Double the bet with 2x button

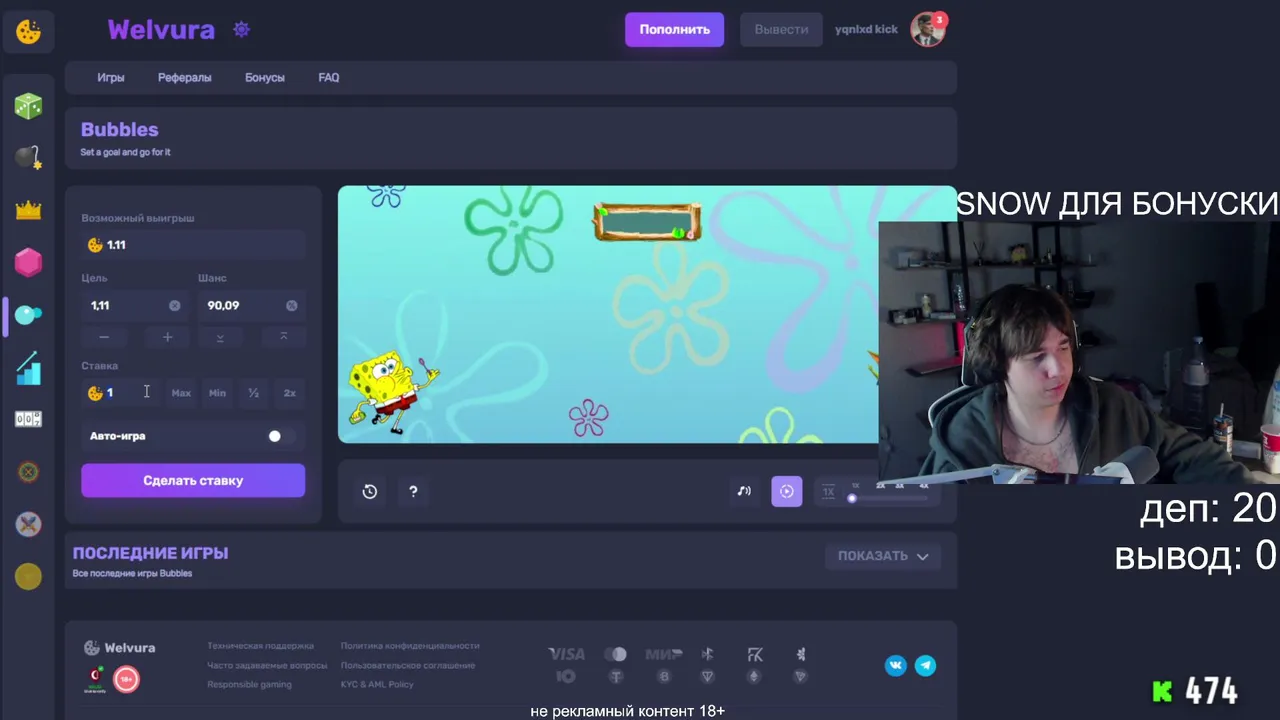click(x=290, y=393)
